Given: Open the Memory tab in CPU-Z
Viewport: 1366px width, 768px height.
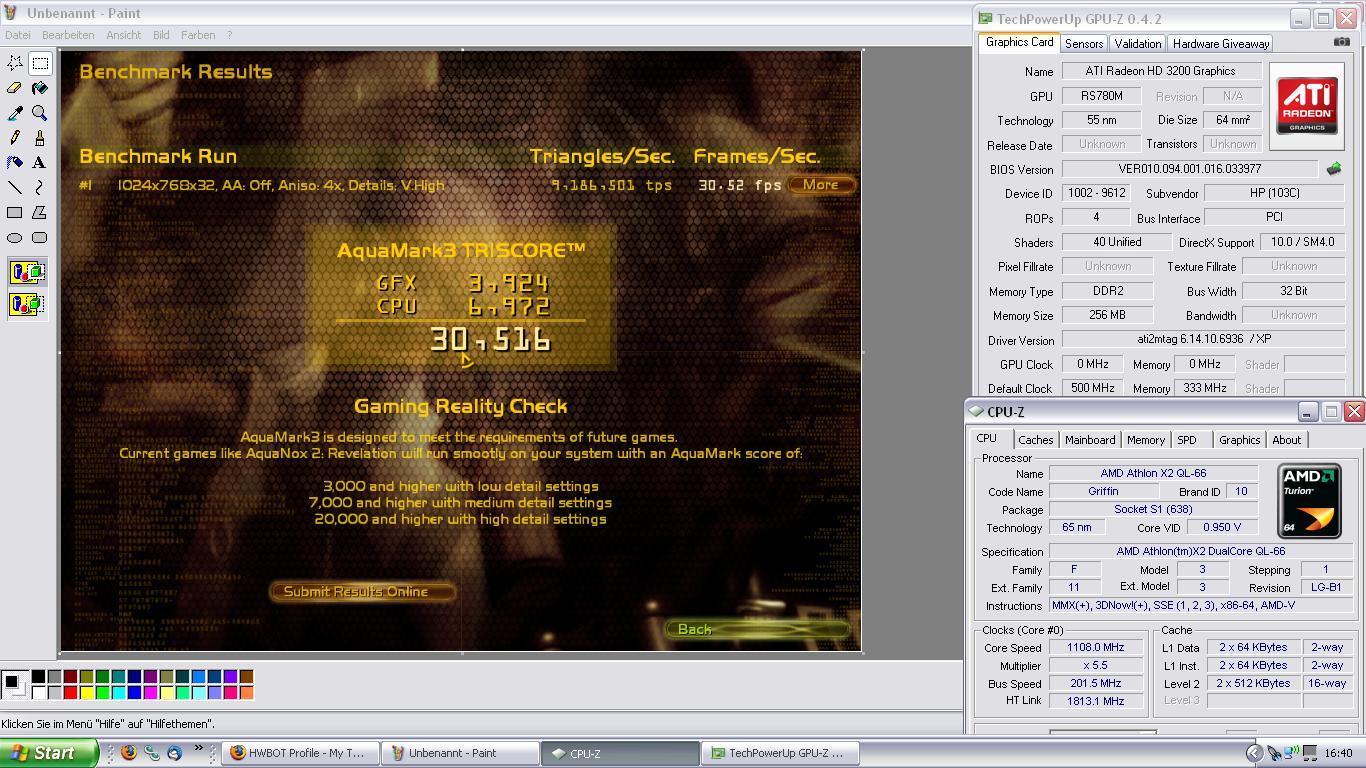Looking at the screenshot, I should [x=1146, y=440].
